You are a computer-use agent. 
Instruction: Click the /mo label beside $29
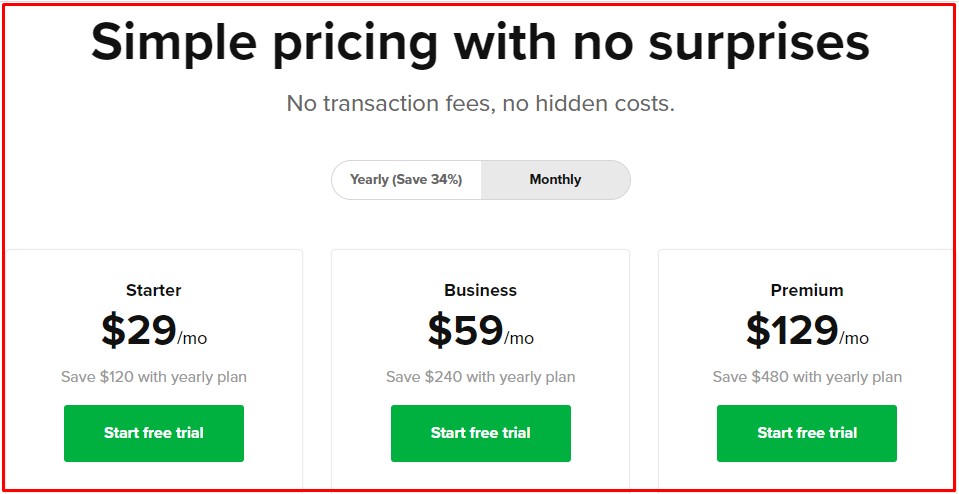[192, 338]
